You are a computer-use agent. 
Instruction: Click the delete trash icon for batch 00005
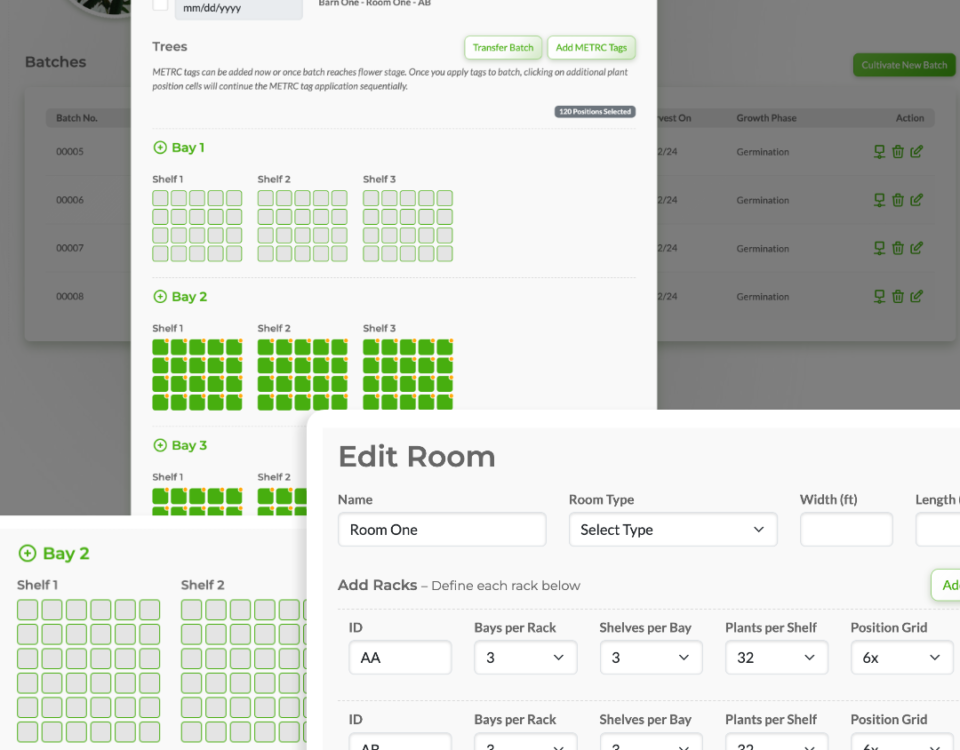pos(897,152)
